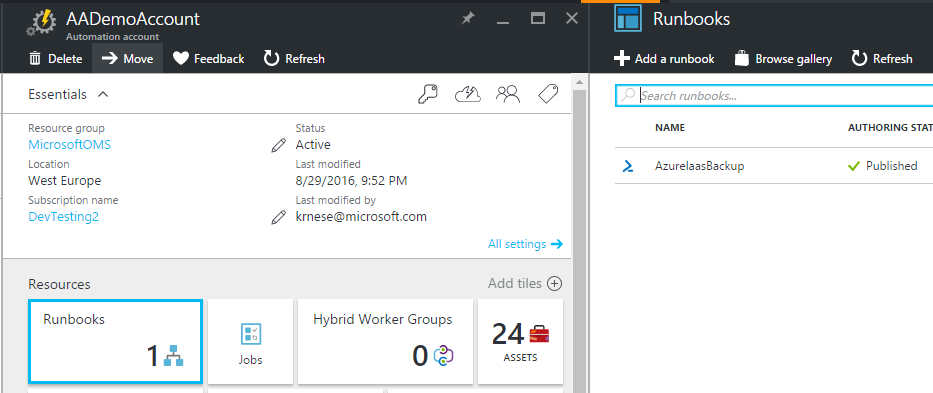Open the quickstart cloud lightning icon
Image resolution: width=933 pixels, height=393 pixels.
tap(467, 94)
